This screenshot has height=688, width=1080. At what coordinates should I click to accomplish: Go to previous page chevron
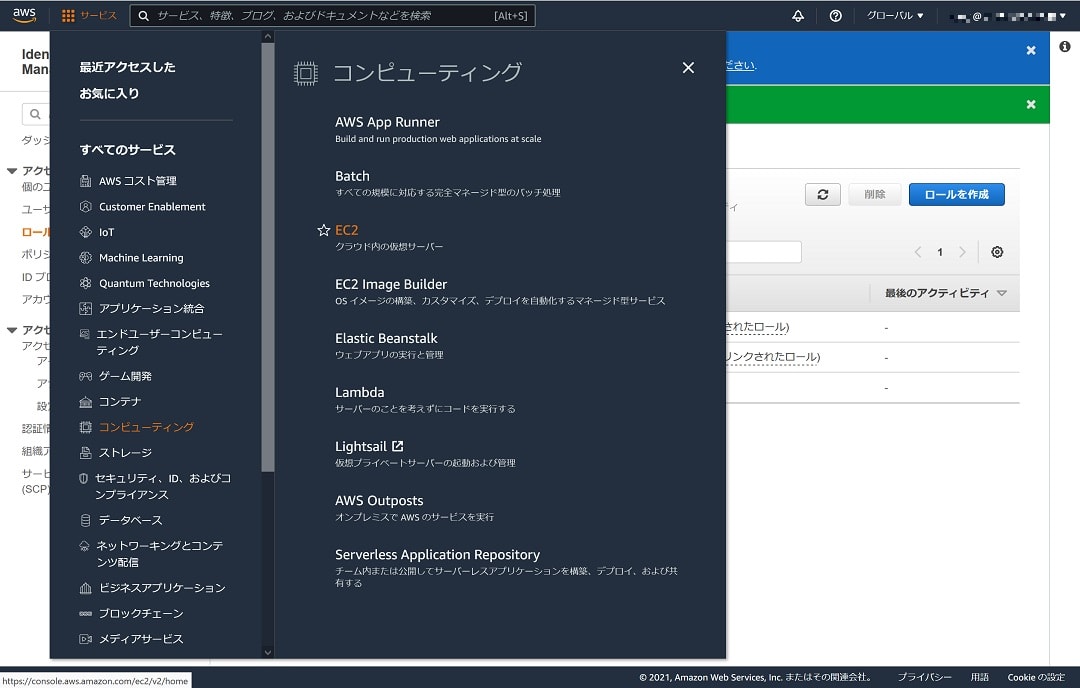point(917,252)
